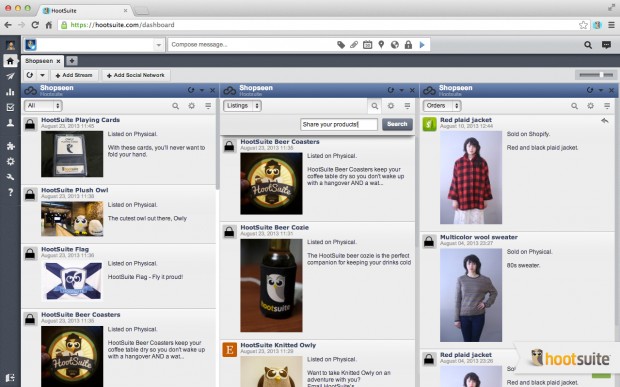Image resolution: width=620 pixels, height=387 pixels.
Task: Click the browser home button
Action: click(x=49, y=25)
